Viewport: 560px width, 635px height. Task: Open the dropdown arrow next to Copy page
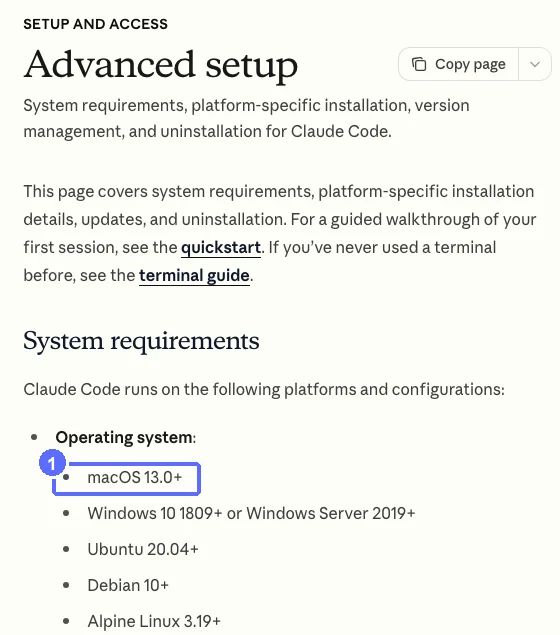(x=535, y=64)
